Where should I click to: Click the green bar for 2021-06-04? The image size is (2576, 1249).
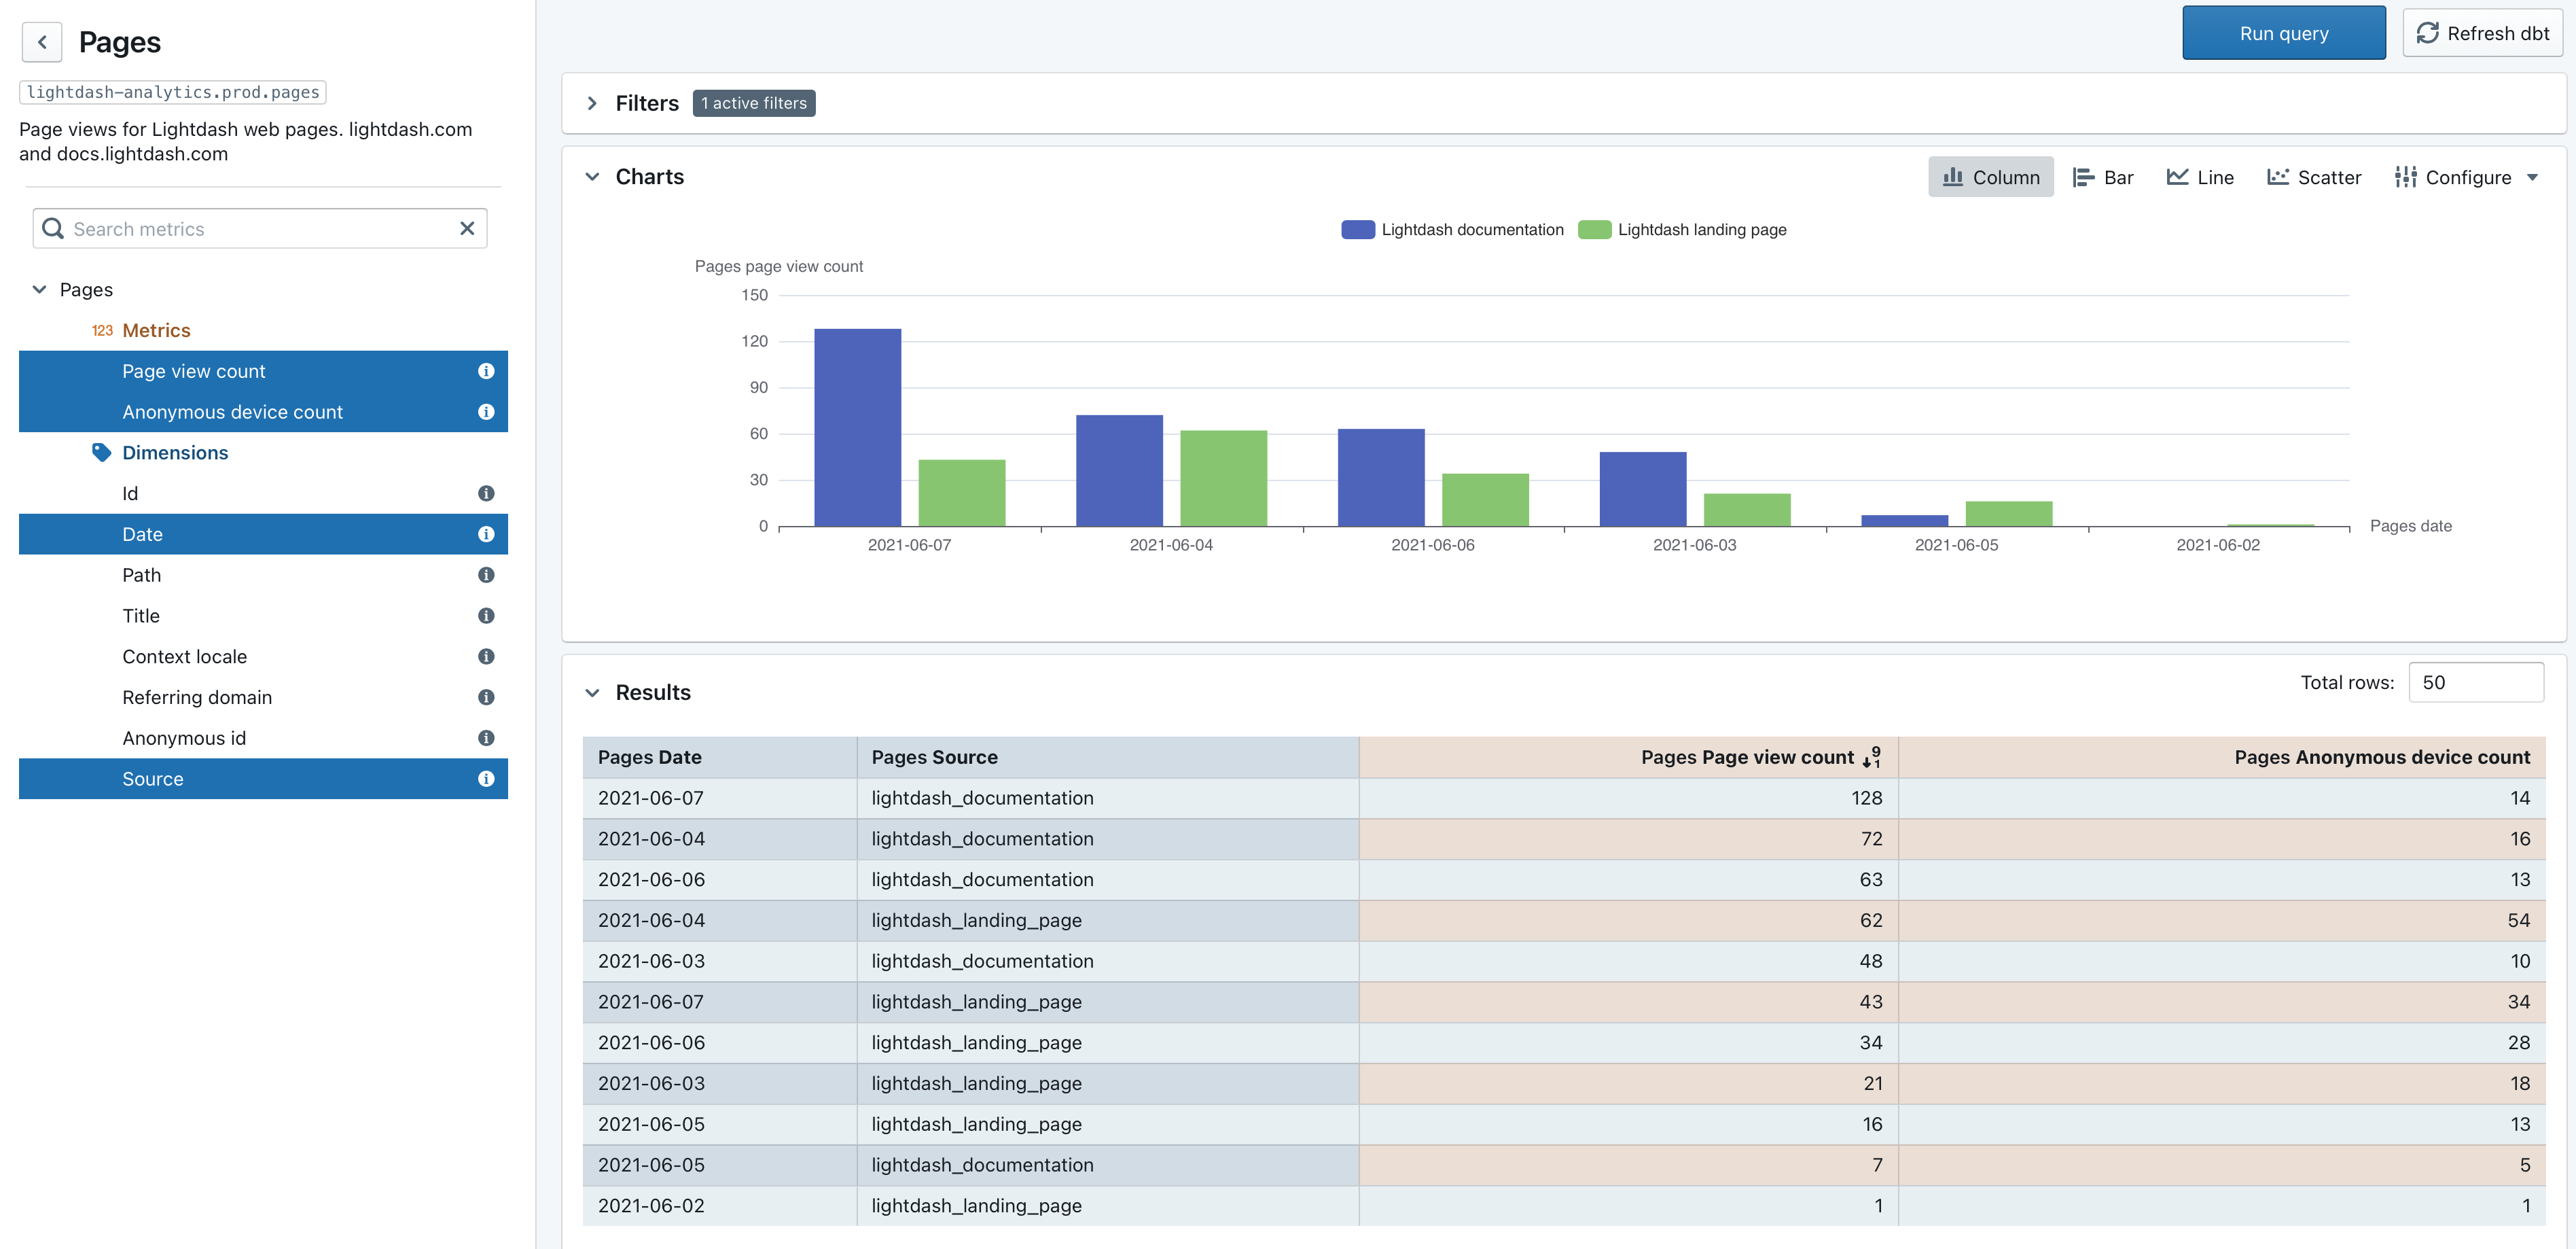click(1223, 478)
